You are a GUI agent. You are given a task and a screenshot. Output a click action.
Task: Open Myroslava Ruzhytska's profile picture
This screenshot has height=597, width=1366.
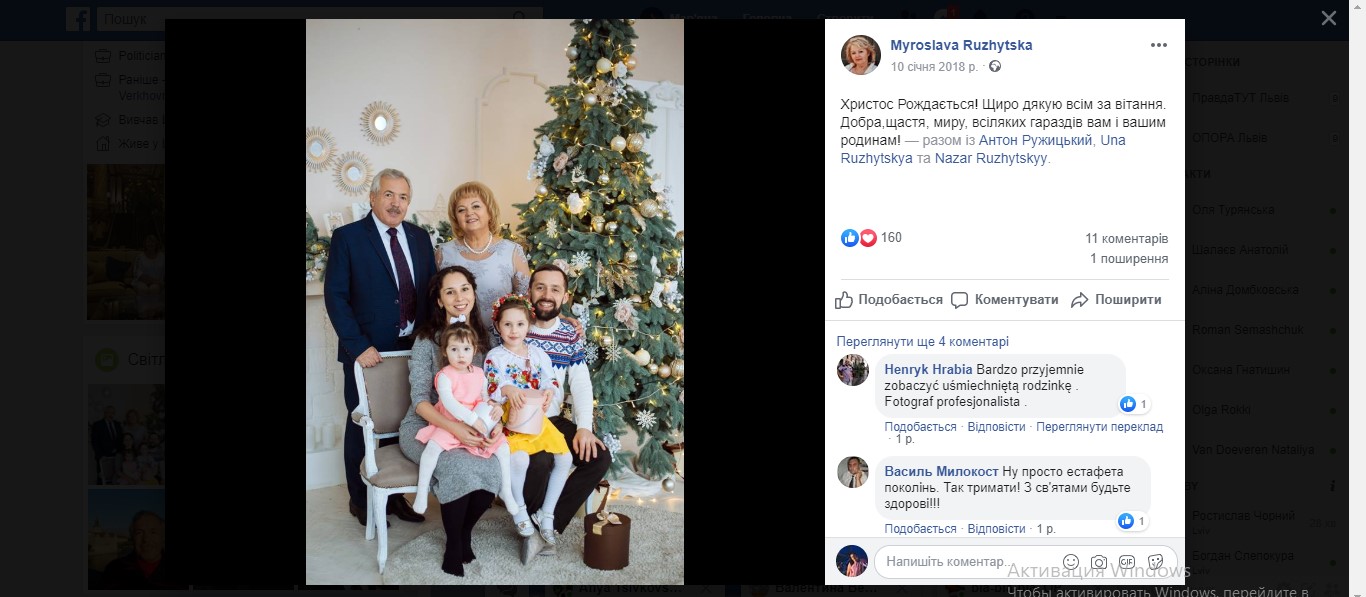pyautogui.click(x=860, y=55)
